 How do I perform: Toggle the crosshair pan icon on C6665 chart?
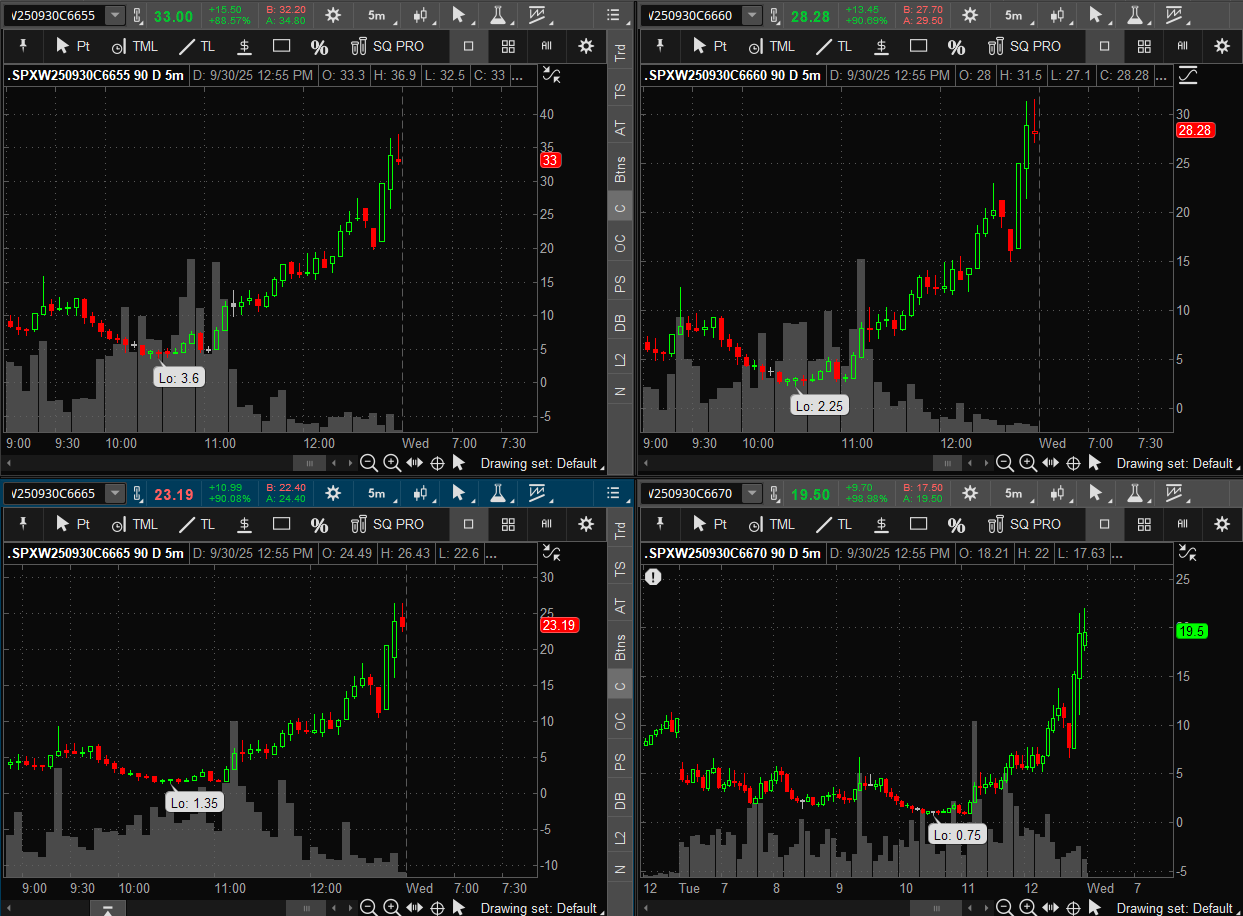pos(437,908)
